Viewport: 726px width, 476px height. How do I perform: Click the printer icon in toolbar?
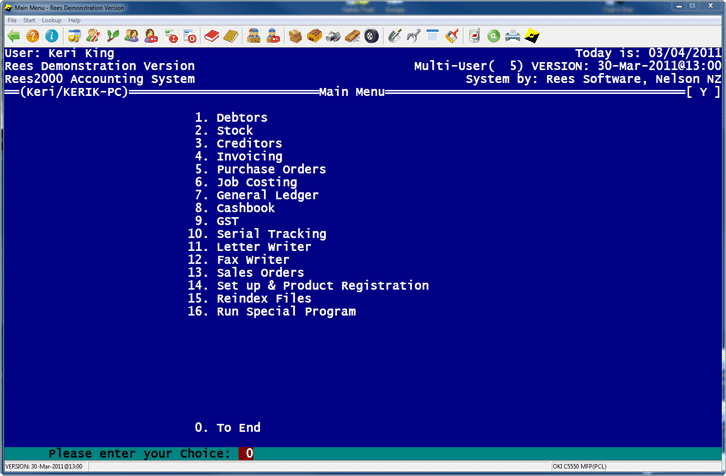click(512, 36)
